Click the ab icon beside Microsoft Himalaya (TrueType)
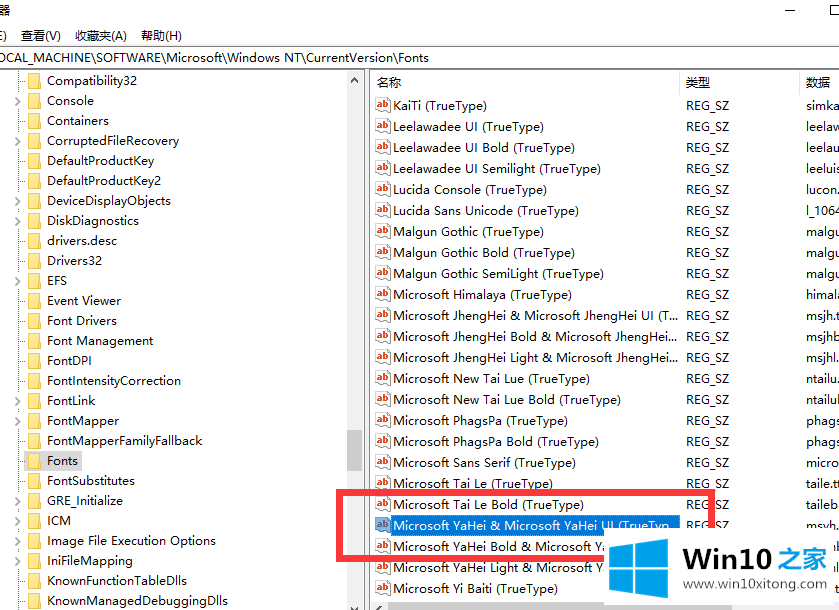 [382, 294]
